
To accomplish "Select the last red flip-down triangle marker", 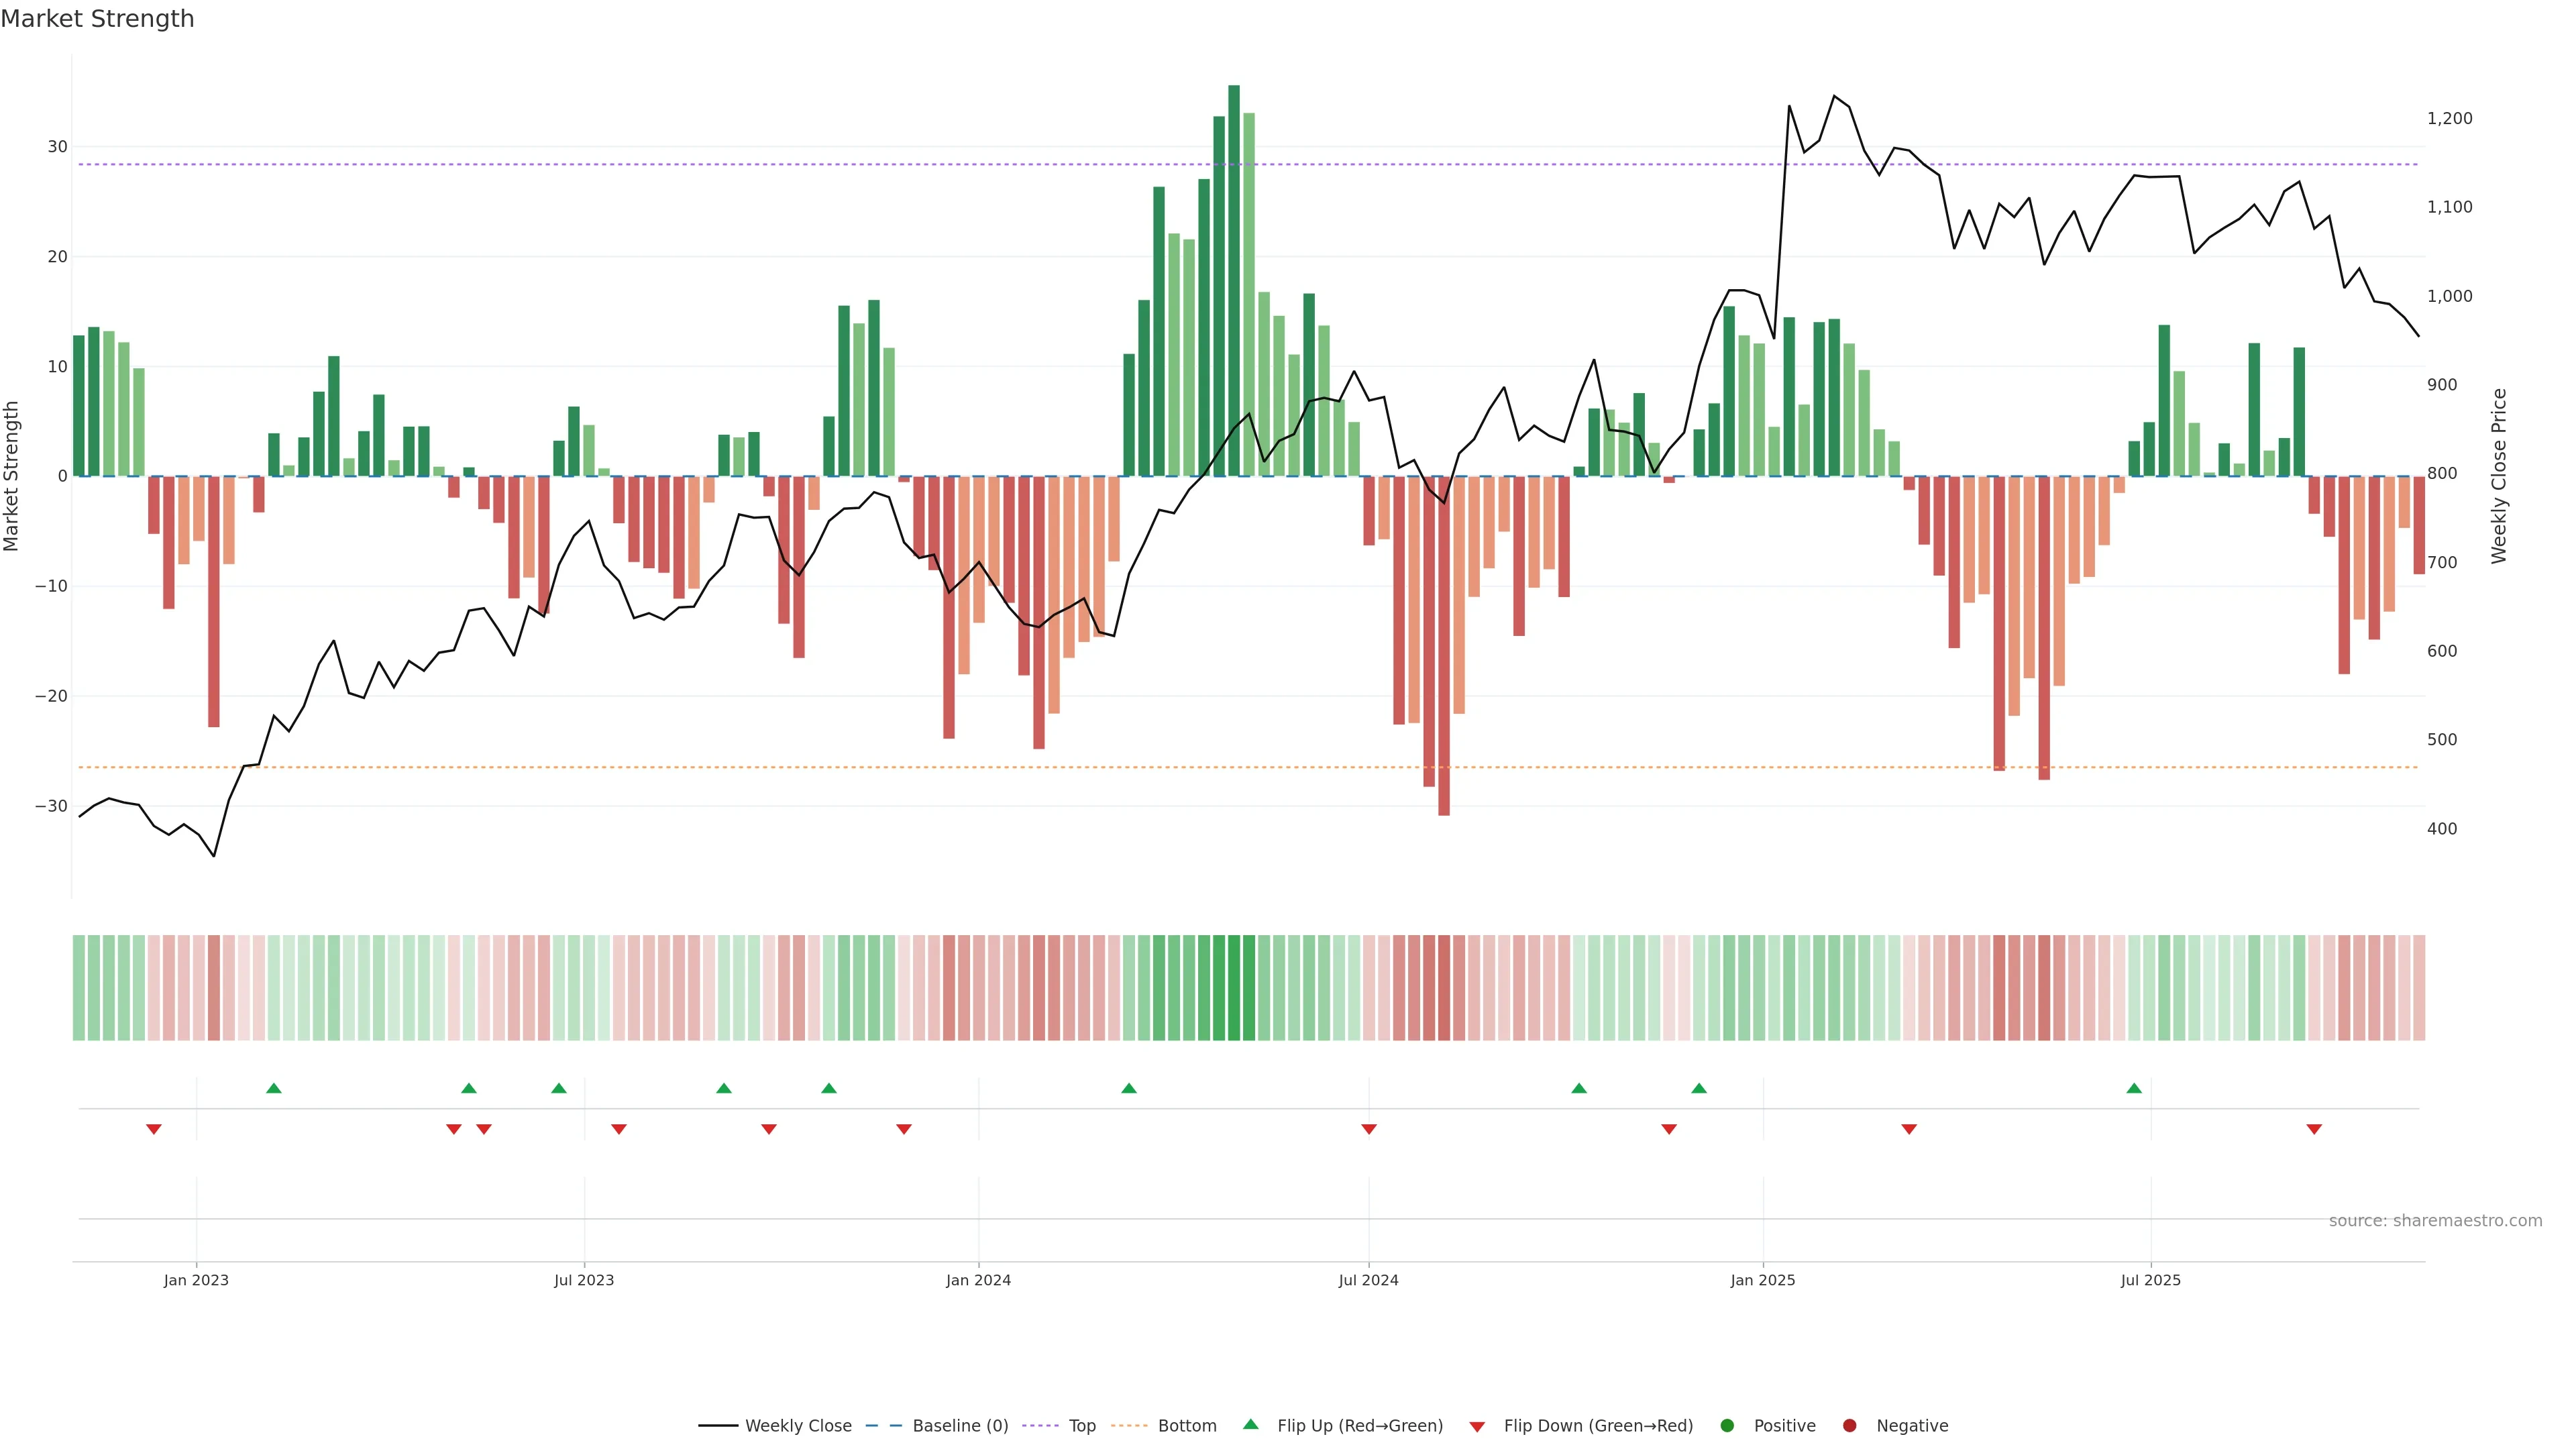I will [2314, 1129].
